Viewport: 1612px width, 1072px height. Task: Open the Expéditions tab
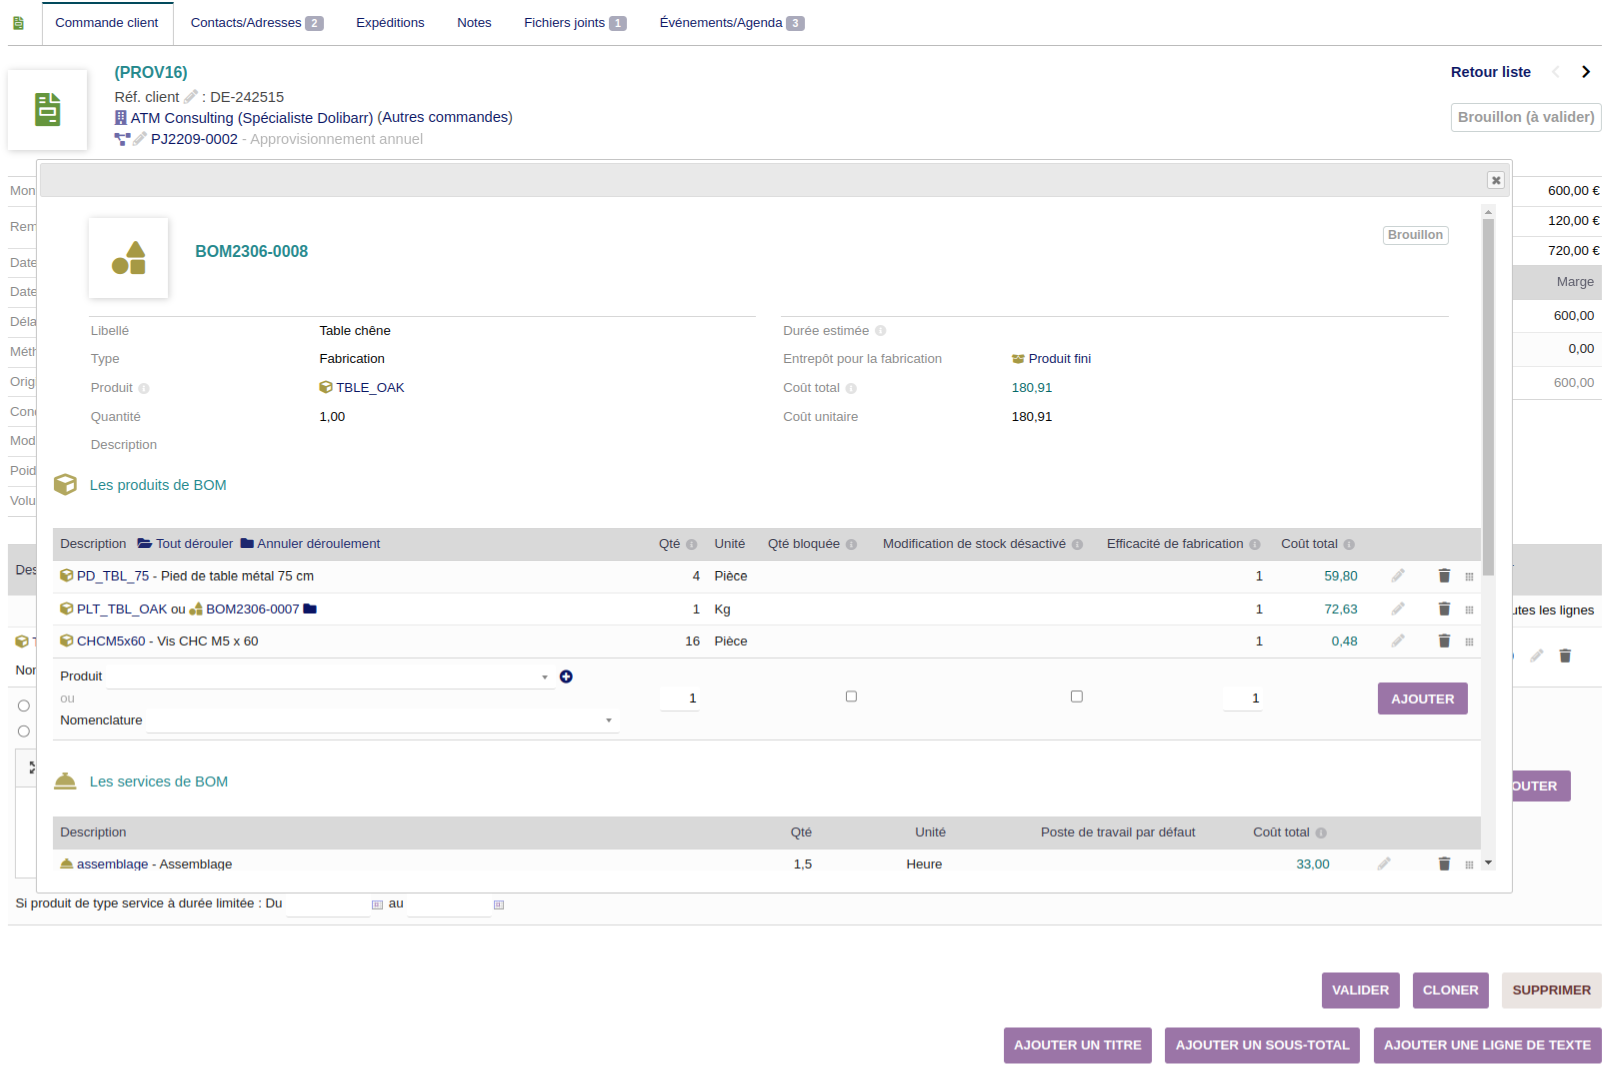[x=390, y=23]
